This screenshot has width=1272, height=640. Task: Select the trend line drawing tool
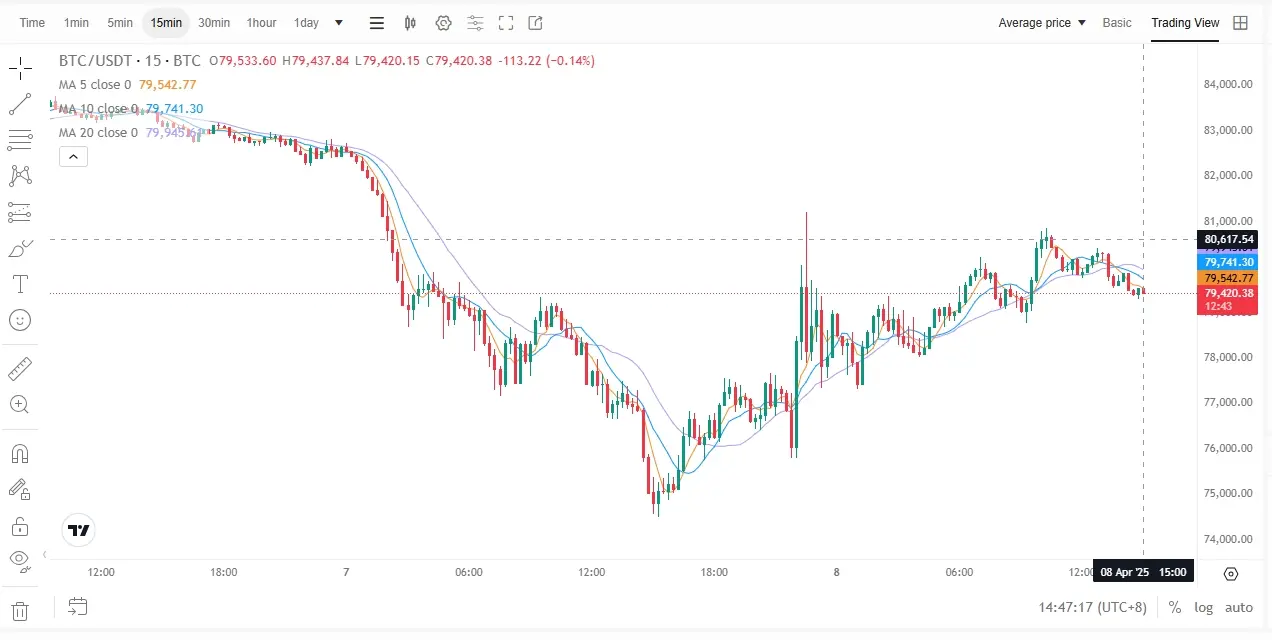pyautogui.click(x=19, y=104)
